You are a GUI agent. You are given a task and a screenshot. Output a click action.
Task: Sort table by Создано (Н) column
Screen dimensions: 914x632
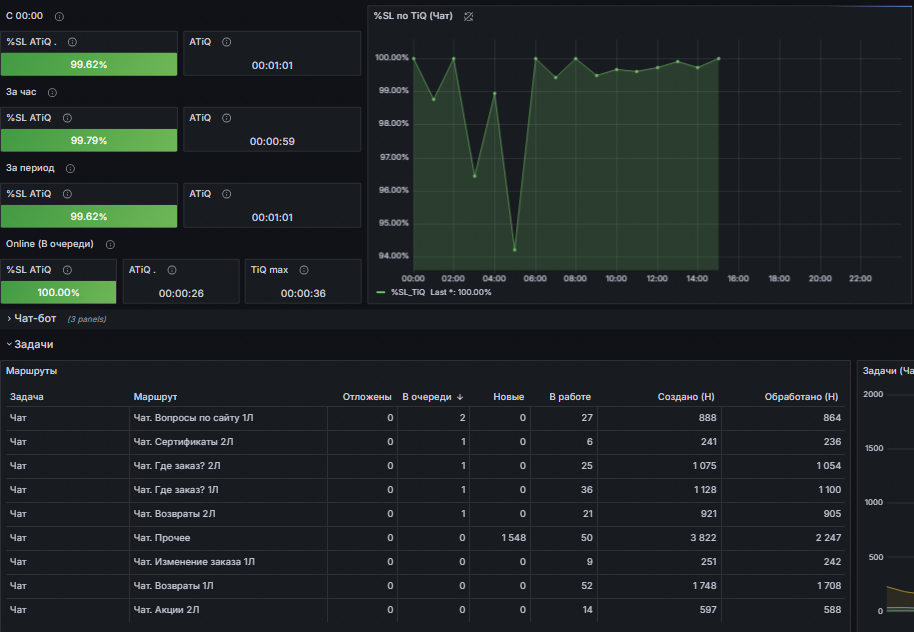(686, 397)
